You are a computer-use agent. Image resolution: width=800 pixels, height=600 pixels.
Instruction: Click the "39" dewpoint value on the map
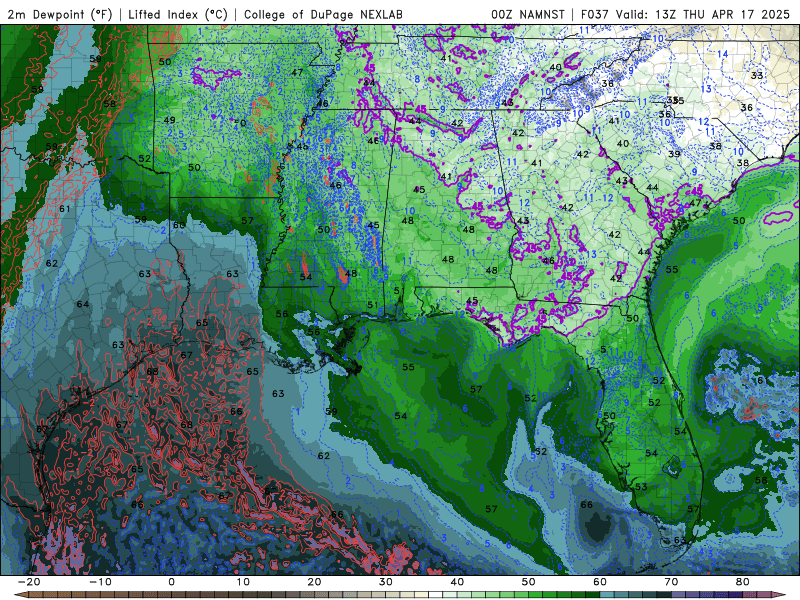(x=674, y=154)
